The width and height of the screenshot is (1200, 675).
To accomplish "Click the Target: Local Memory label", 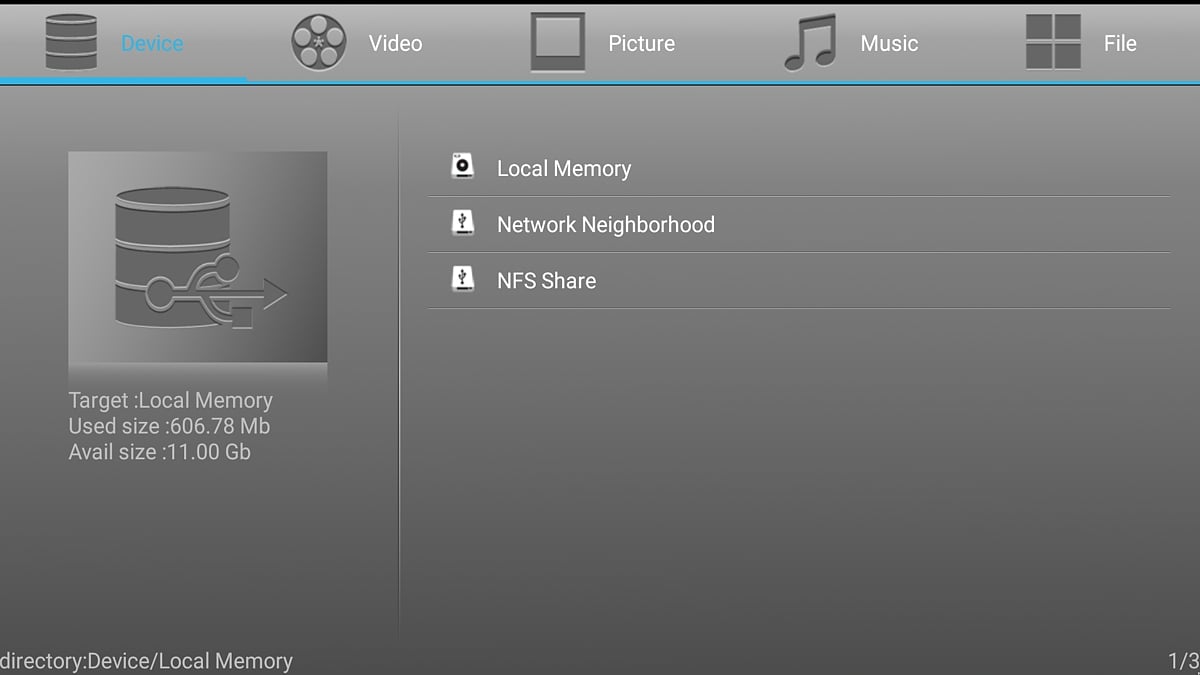I will coord(170,400).
